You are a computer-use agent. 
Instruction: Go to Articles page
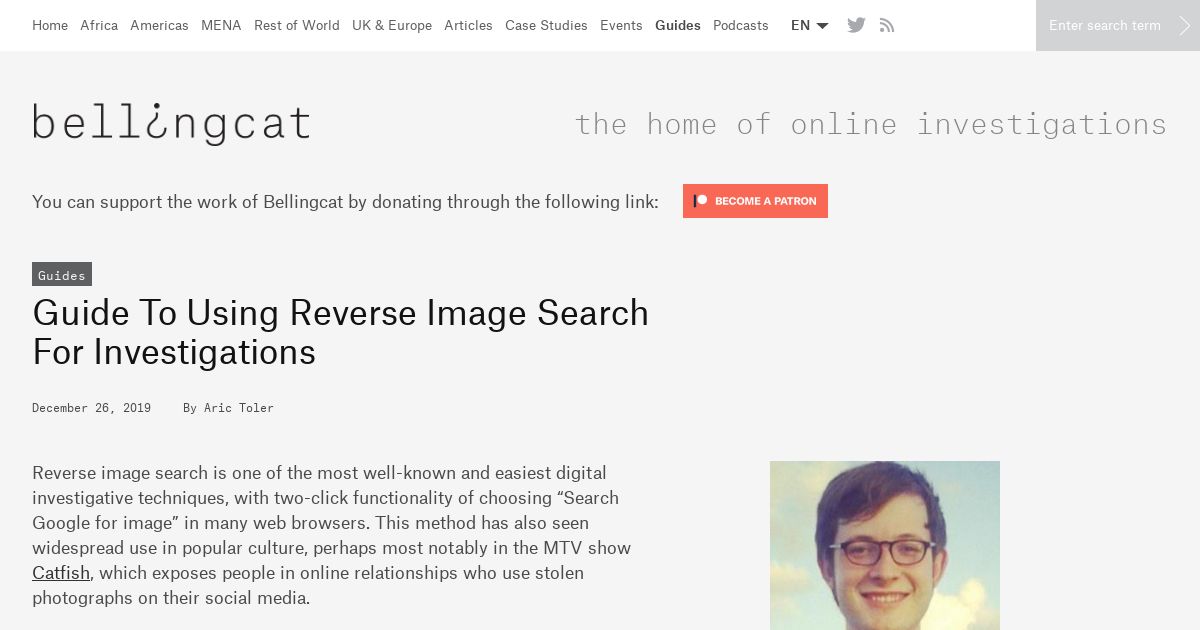pyautogui.click(x=468, y=25)
